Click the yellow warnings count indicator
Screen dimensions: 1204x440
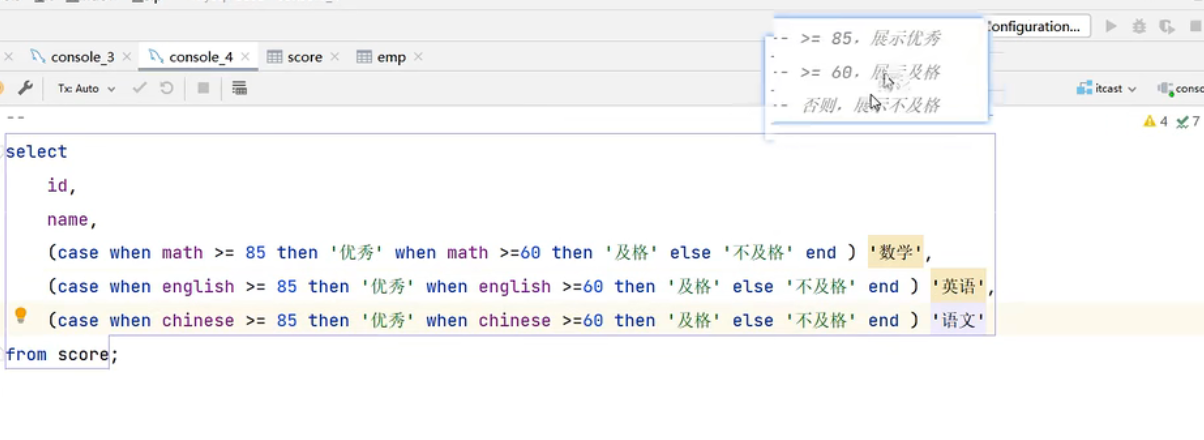(1155, 121)
